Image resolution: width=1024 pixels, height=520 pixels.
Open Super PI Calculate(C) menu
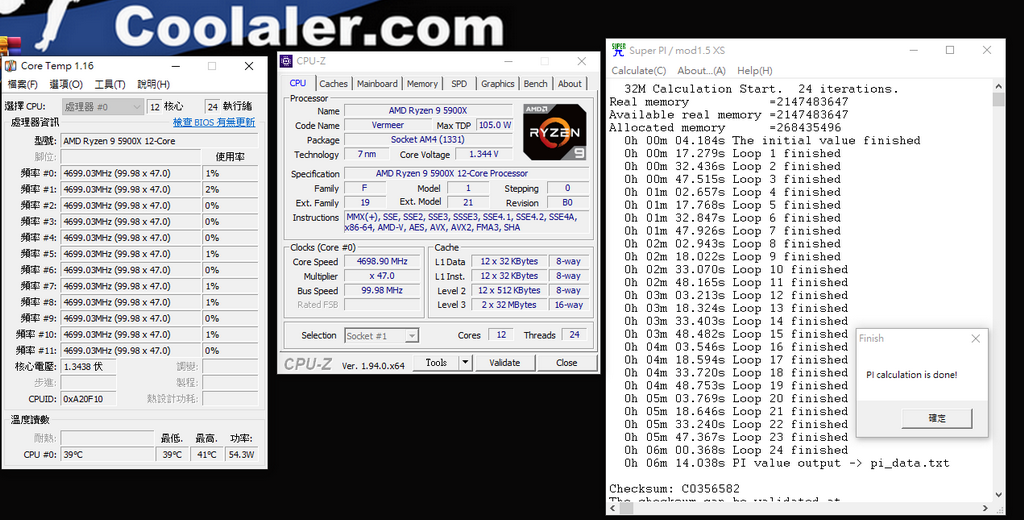[x=639, y=71]
